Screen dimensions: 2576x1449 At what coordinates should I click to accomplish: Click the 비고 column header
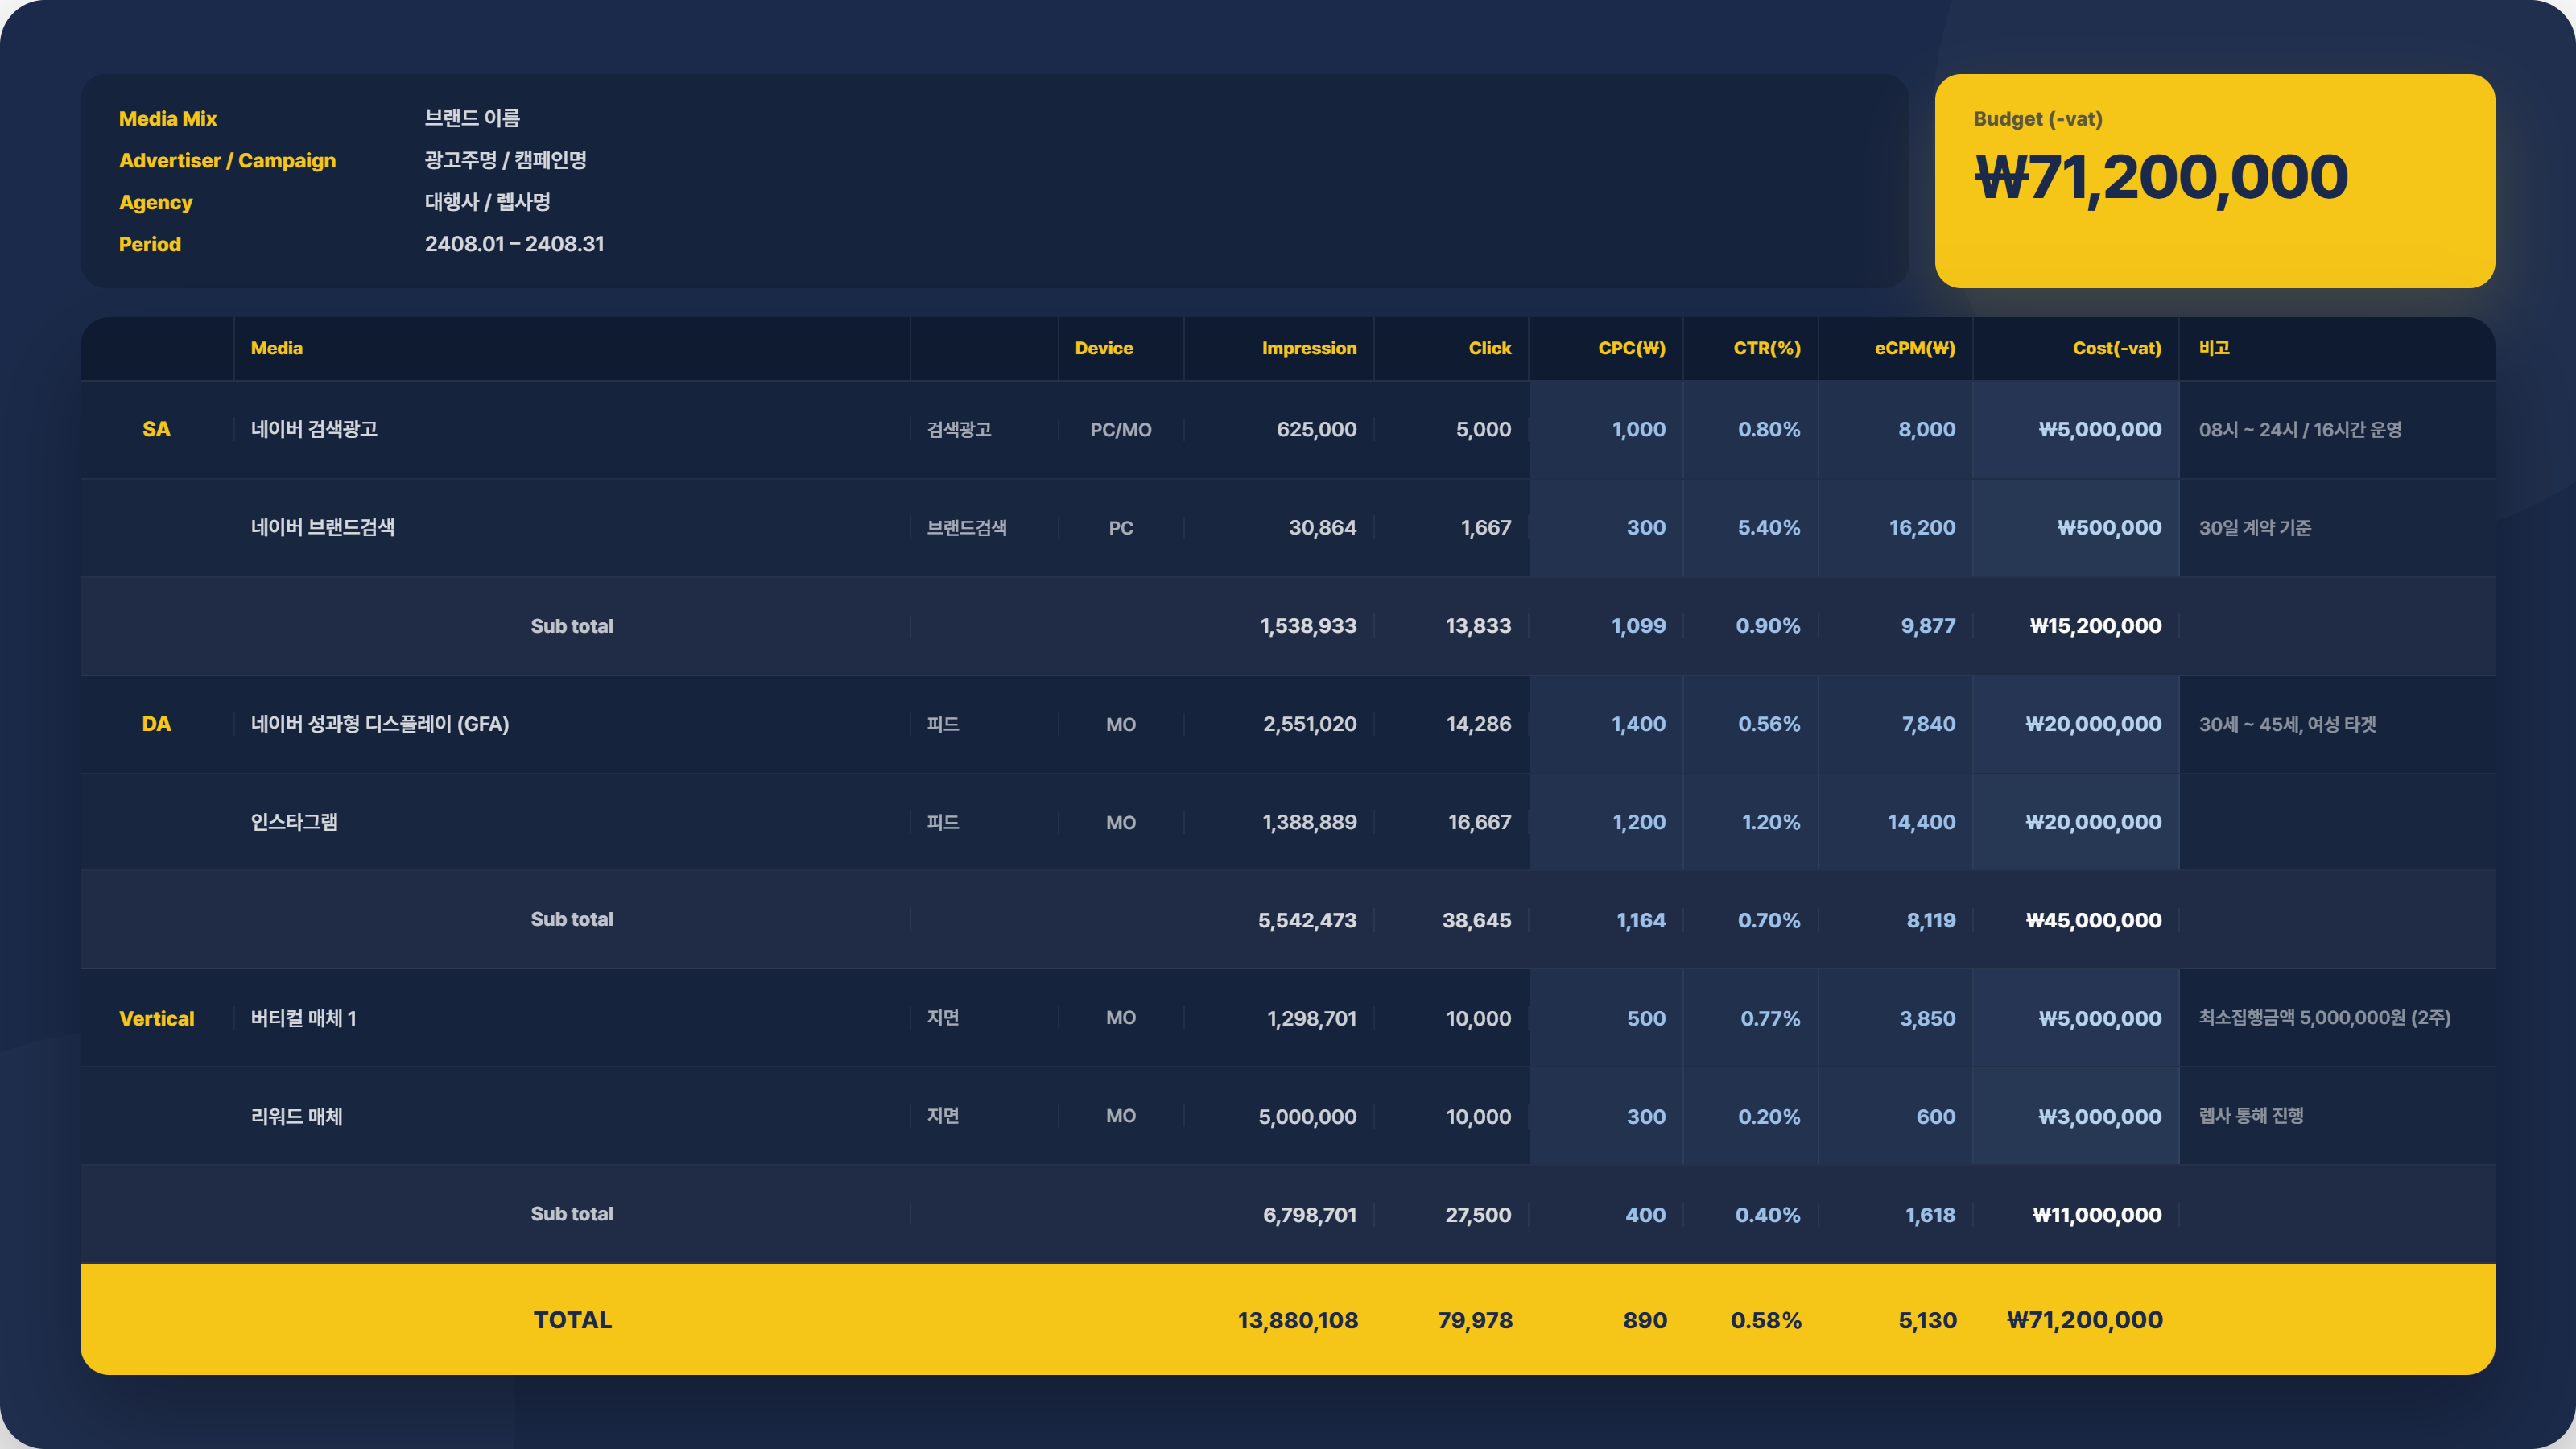click(x=2214, y=348)
